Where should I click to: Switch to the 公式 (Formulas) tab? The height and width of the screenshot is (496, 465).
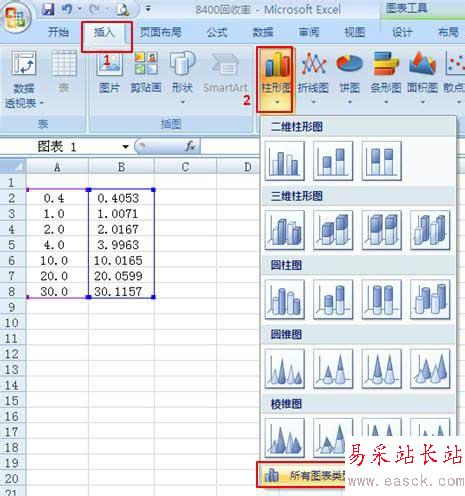217,32
